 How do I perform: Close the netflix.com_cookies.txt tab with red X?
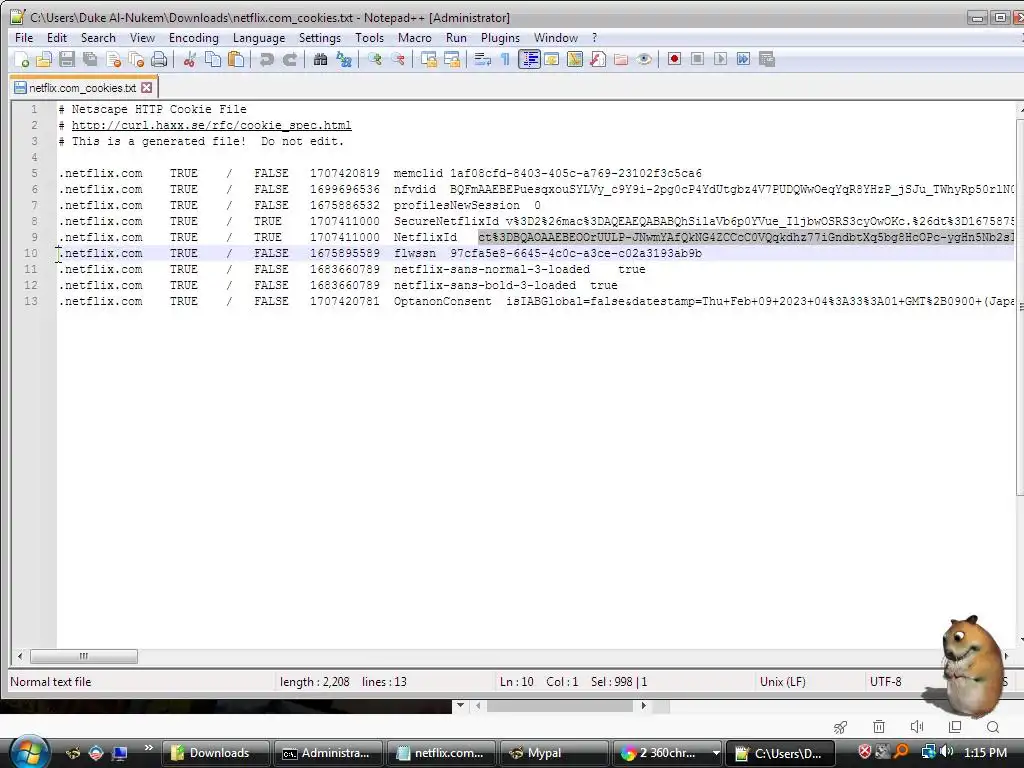click(x=146, y=88)
